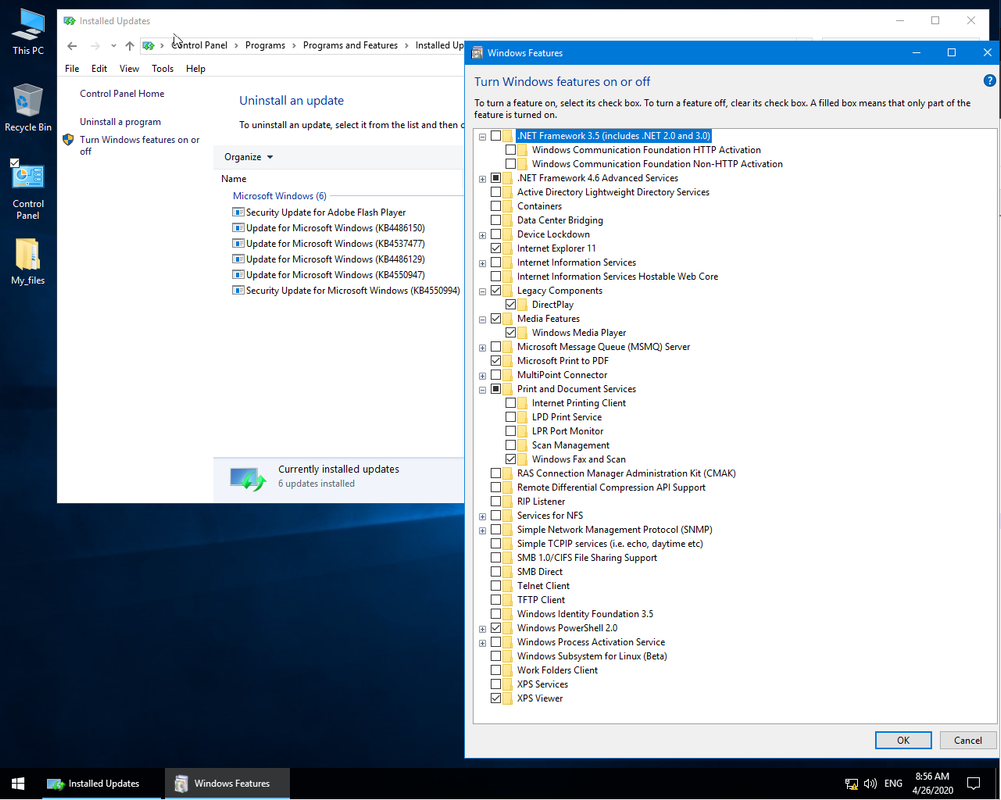Click the shield icon beside Turn Windows features

[x=68, y=140]
